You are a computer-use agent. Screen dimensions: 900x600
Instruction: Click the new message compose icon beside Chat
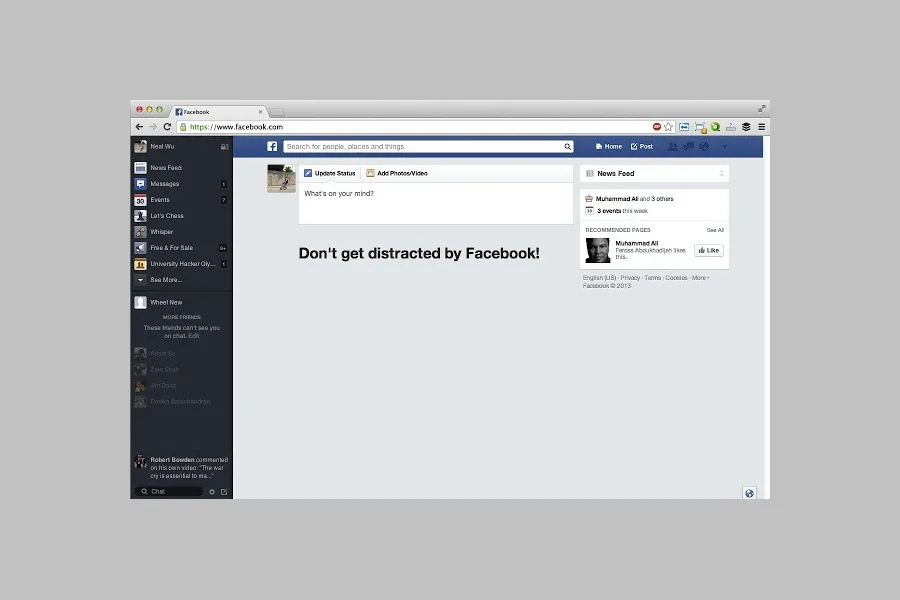click(224, 492)
